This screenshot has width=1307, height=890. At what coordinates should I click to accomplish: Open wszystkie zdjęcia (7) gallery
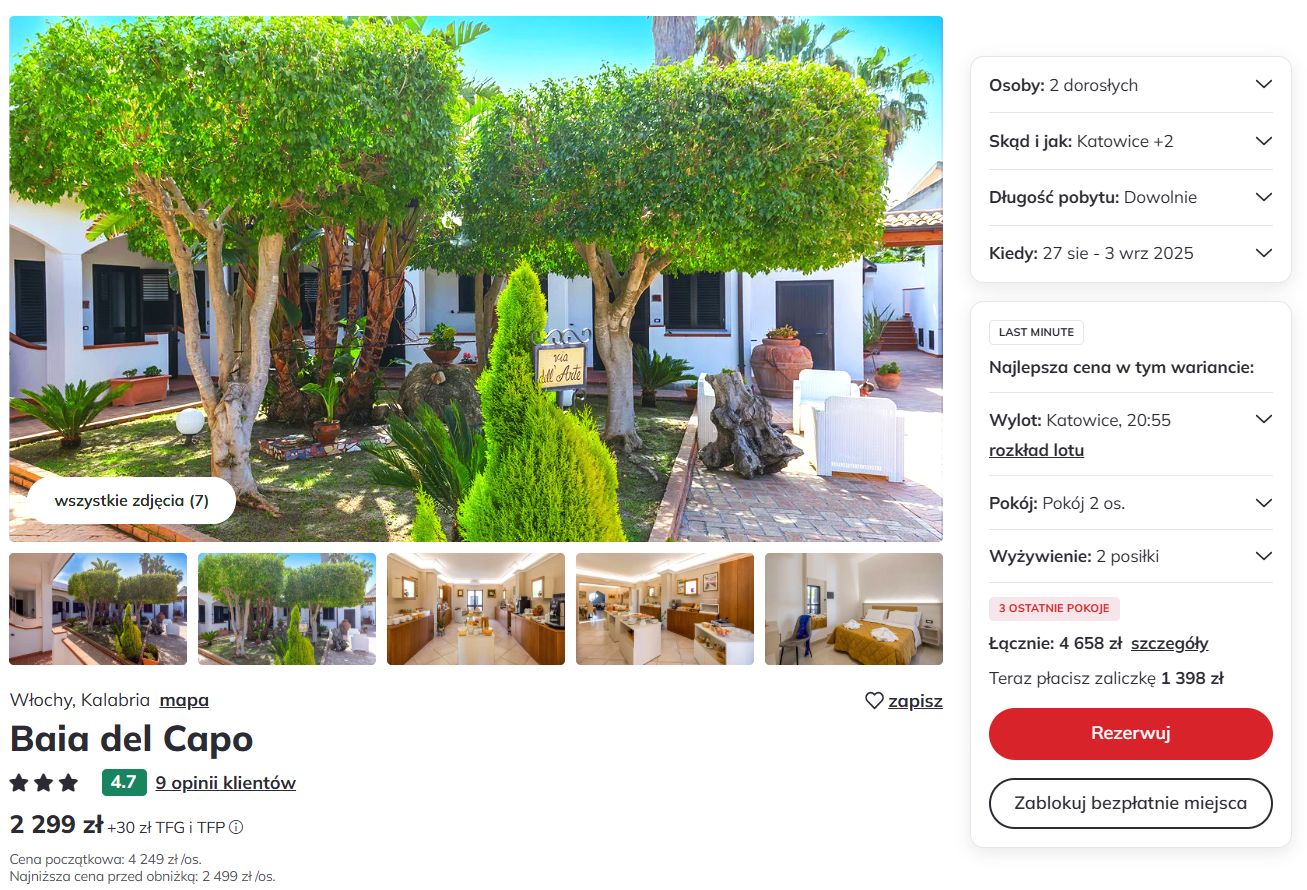131,501
